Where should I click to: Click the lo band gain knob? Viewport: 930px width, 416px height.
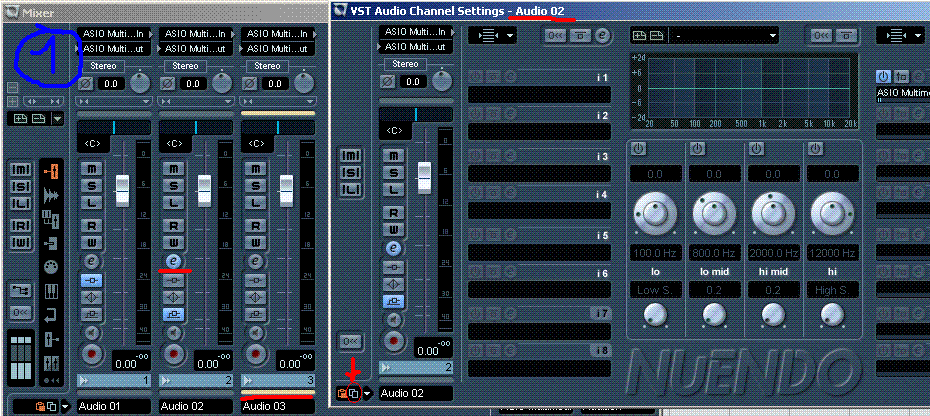[655, 214]
